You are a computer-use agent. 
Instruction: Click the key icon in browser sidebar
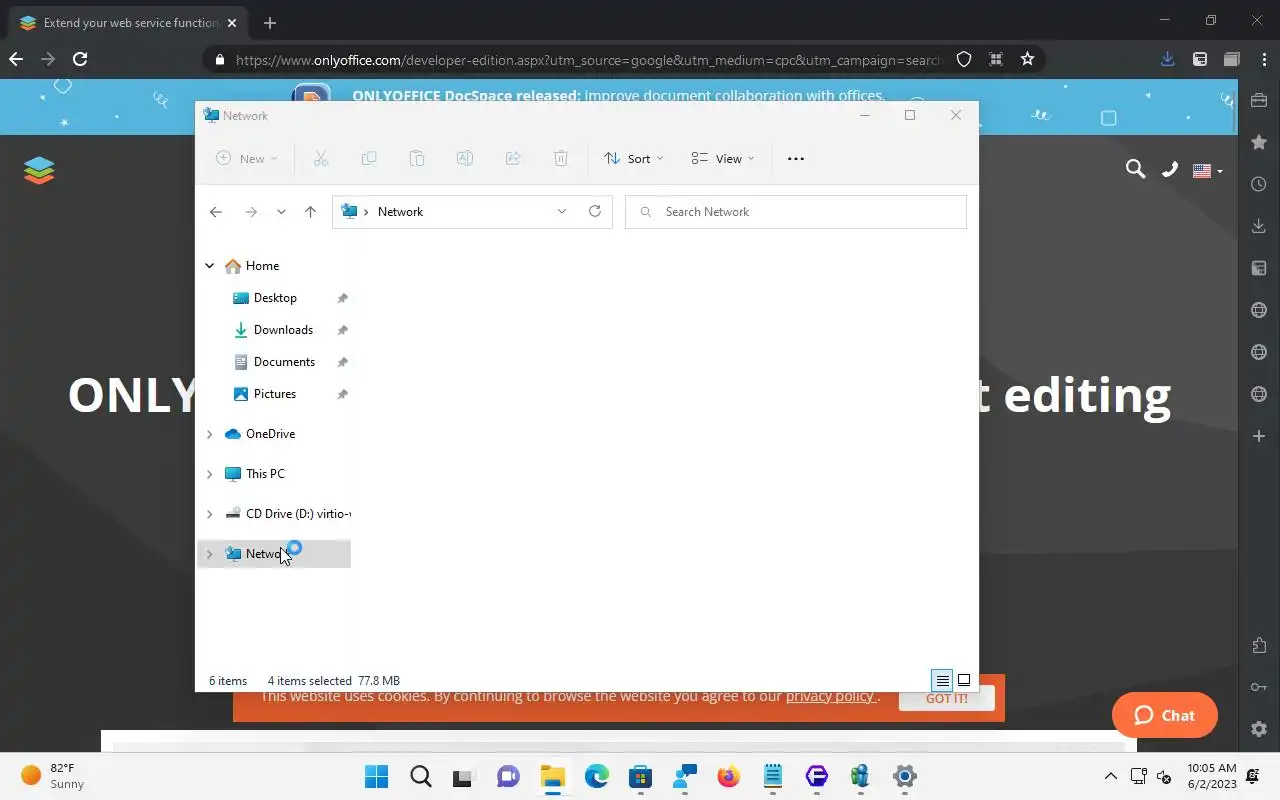1259,687
